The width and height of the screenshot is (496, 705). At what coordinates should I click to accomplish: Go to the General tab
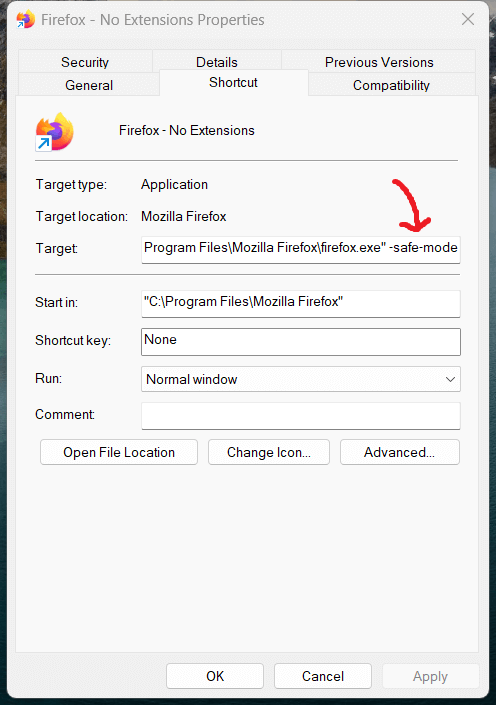coord(89,85)
